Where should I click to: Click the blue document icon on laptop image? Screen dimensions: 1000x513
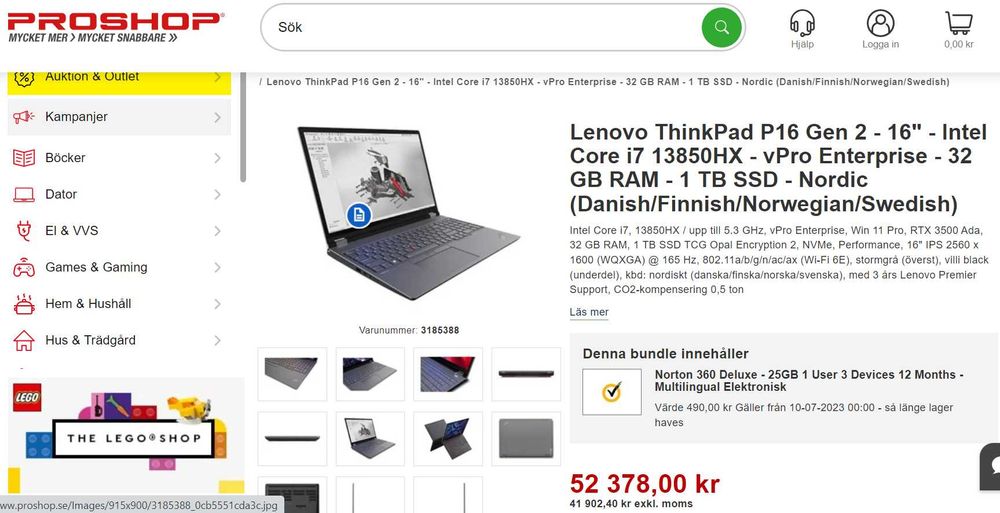point(359,215)
